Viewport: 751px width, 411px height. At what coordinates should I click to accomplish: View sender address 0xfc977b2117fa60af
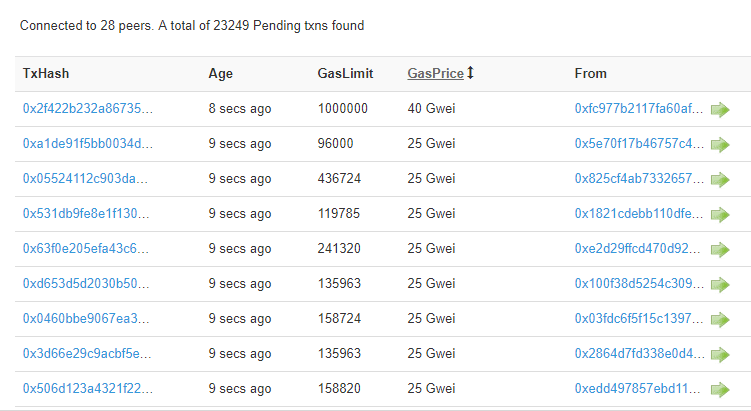639,108
